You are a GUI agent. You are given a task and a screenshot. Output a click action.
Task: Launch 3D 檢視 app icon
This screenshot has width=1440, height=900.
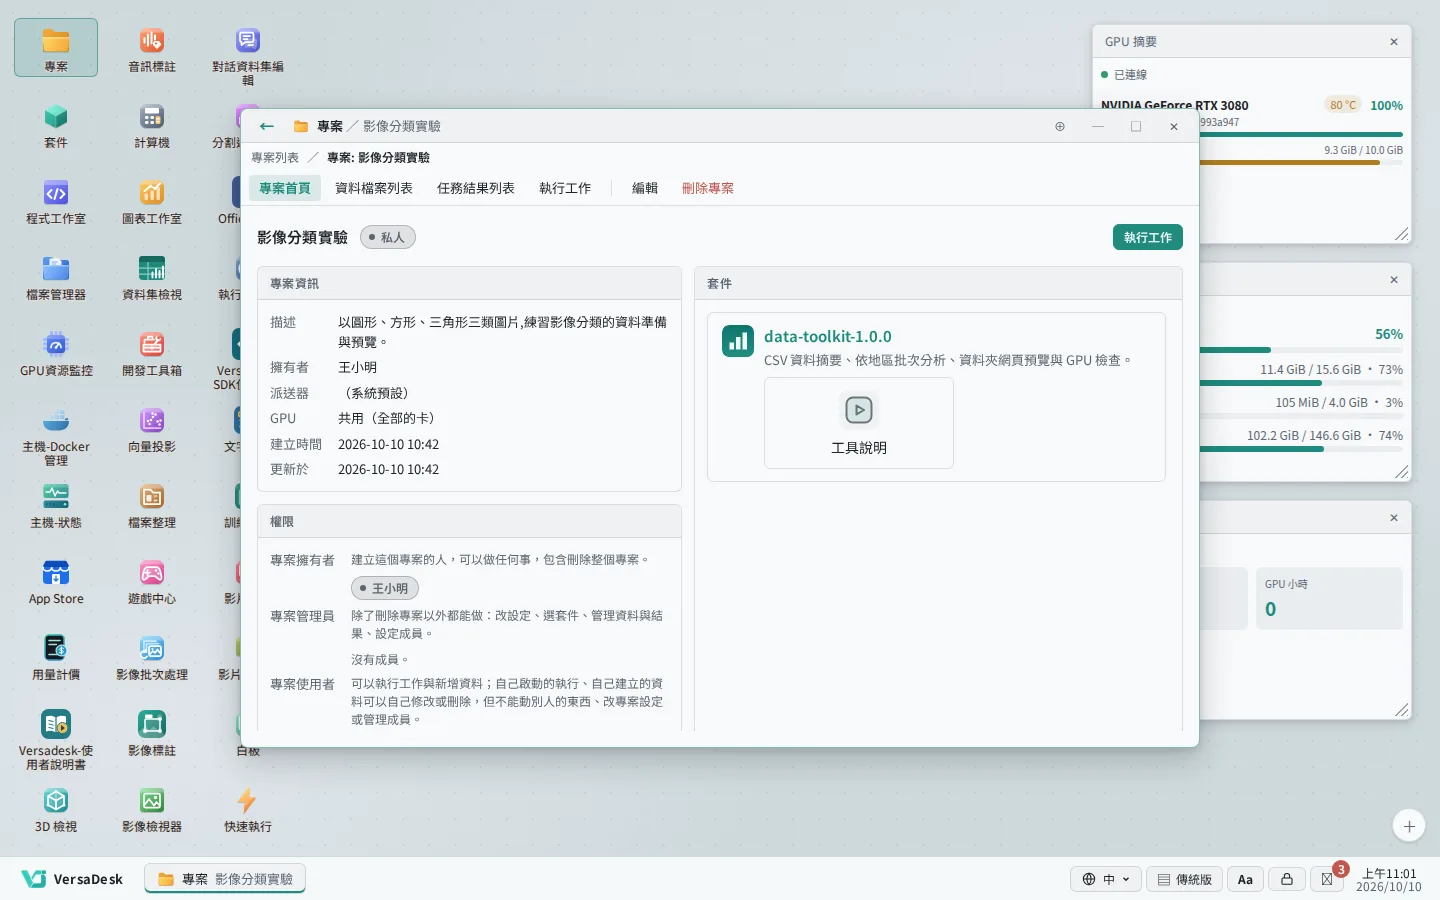click(56, 809)
